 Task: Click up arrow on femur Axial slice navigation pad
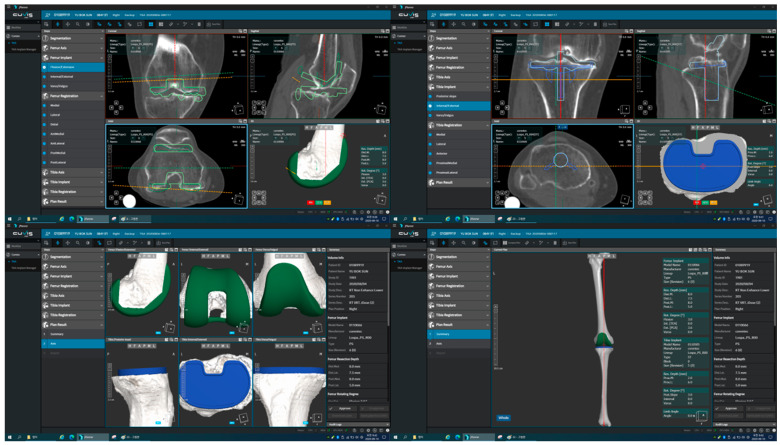tap(117, 193)
